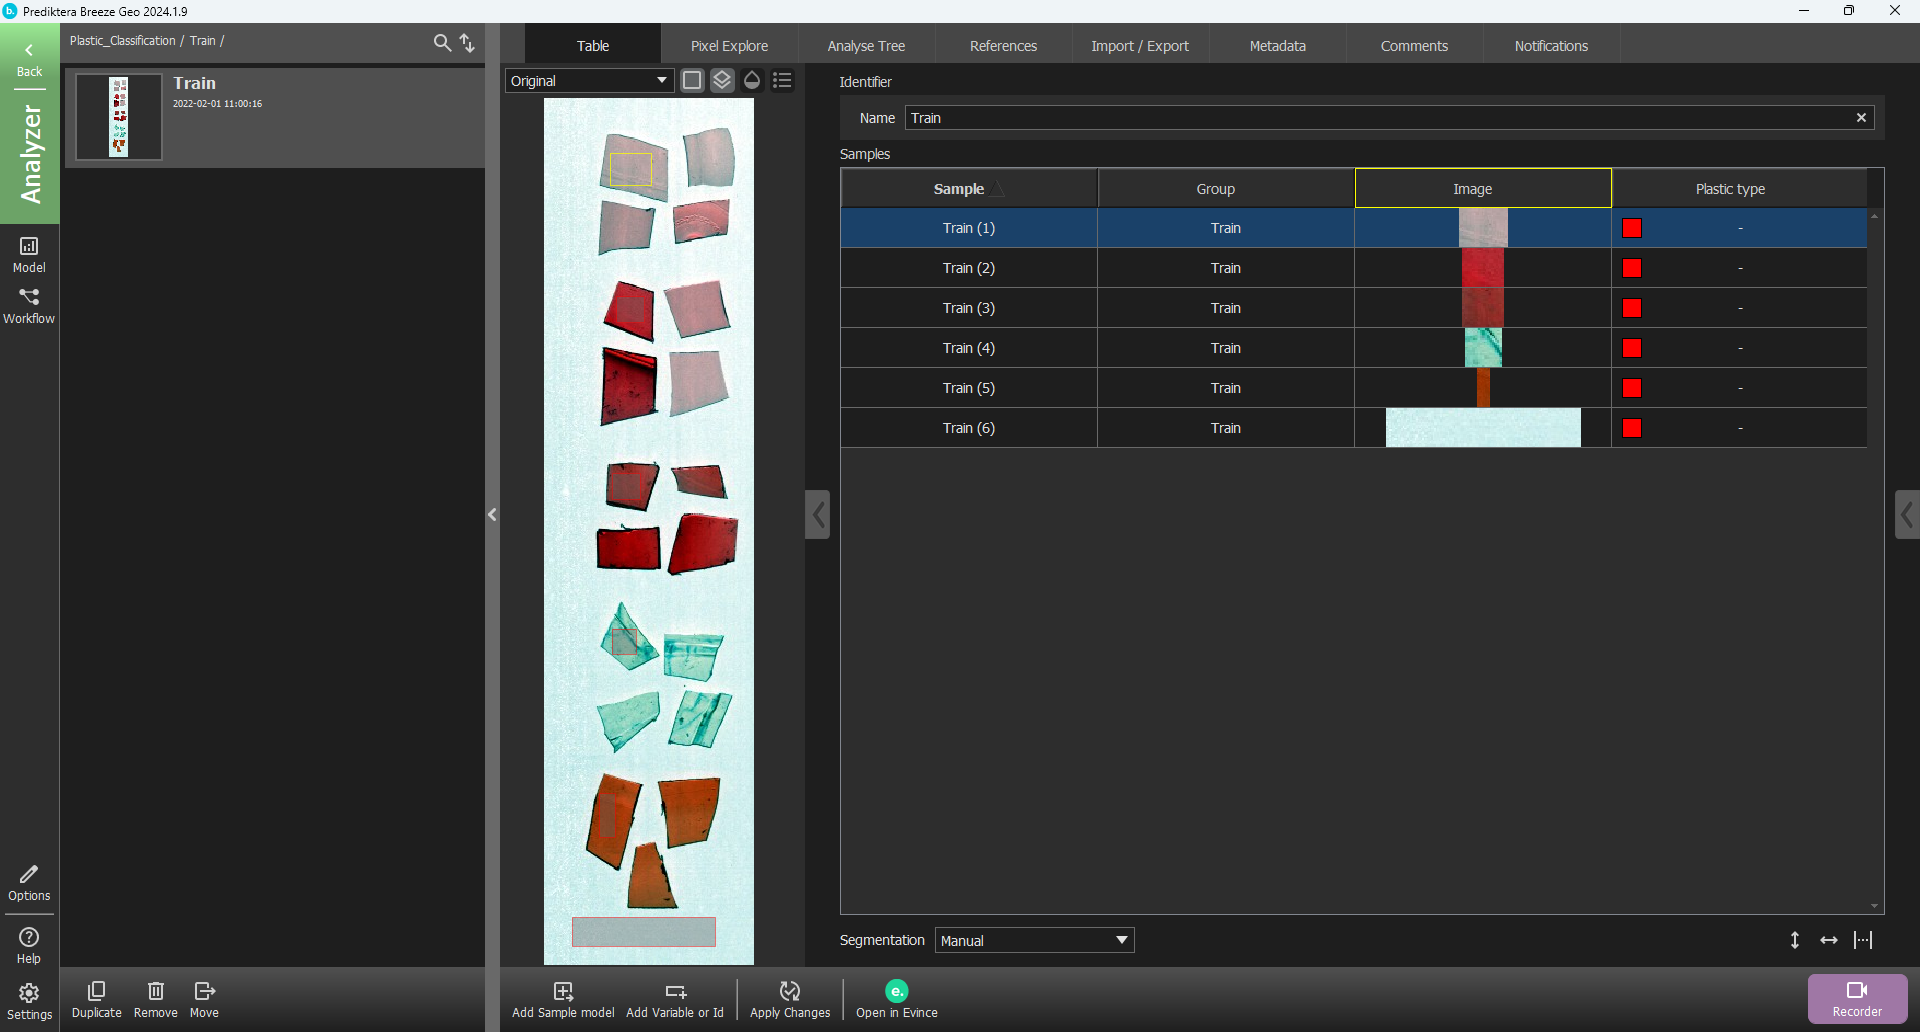Apply Changes to the samples
This screenshot has height=1032, width=1920.
point(790,999)
